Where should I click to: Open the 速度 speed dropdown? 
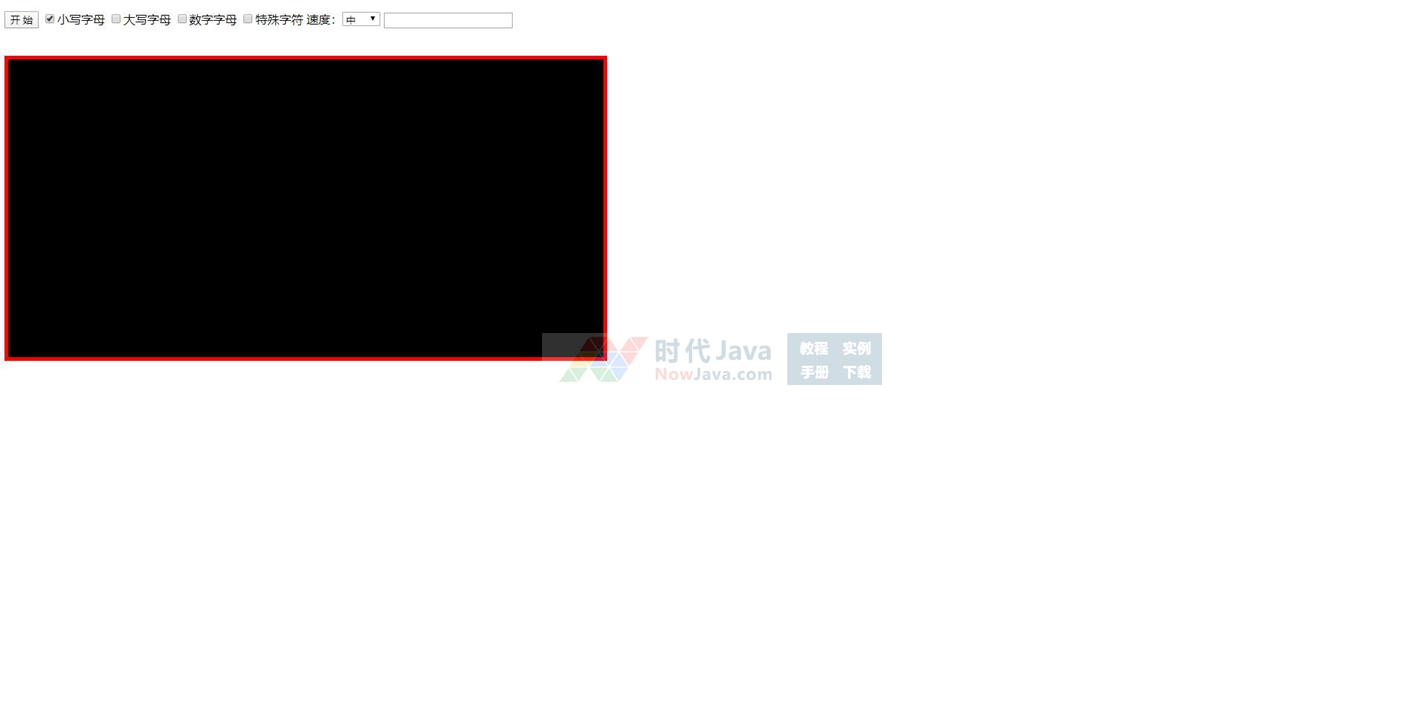click(361, 19)
